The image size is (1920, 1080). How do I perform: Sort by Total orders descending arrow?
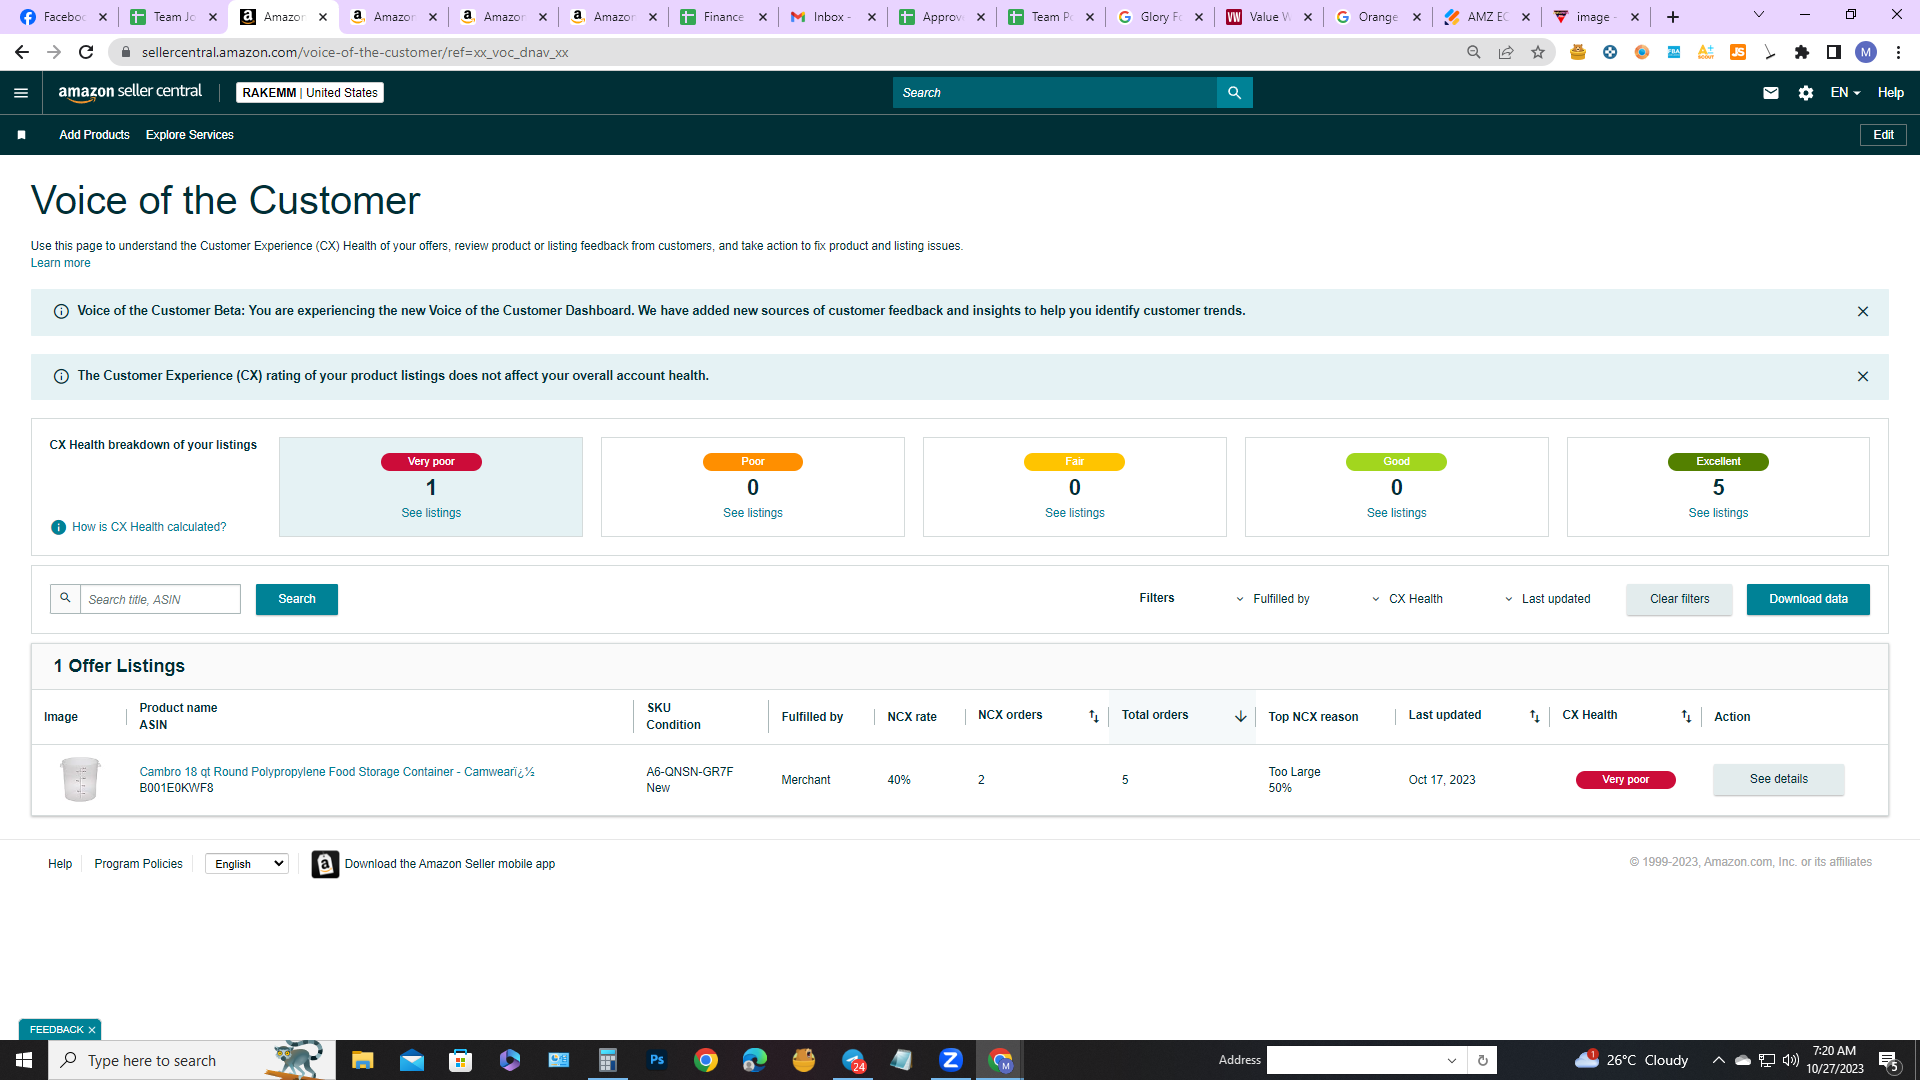pyautogui.click(x=1240, y=716)
